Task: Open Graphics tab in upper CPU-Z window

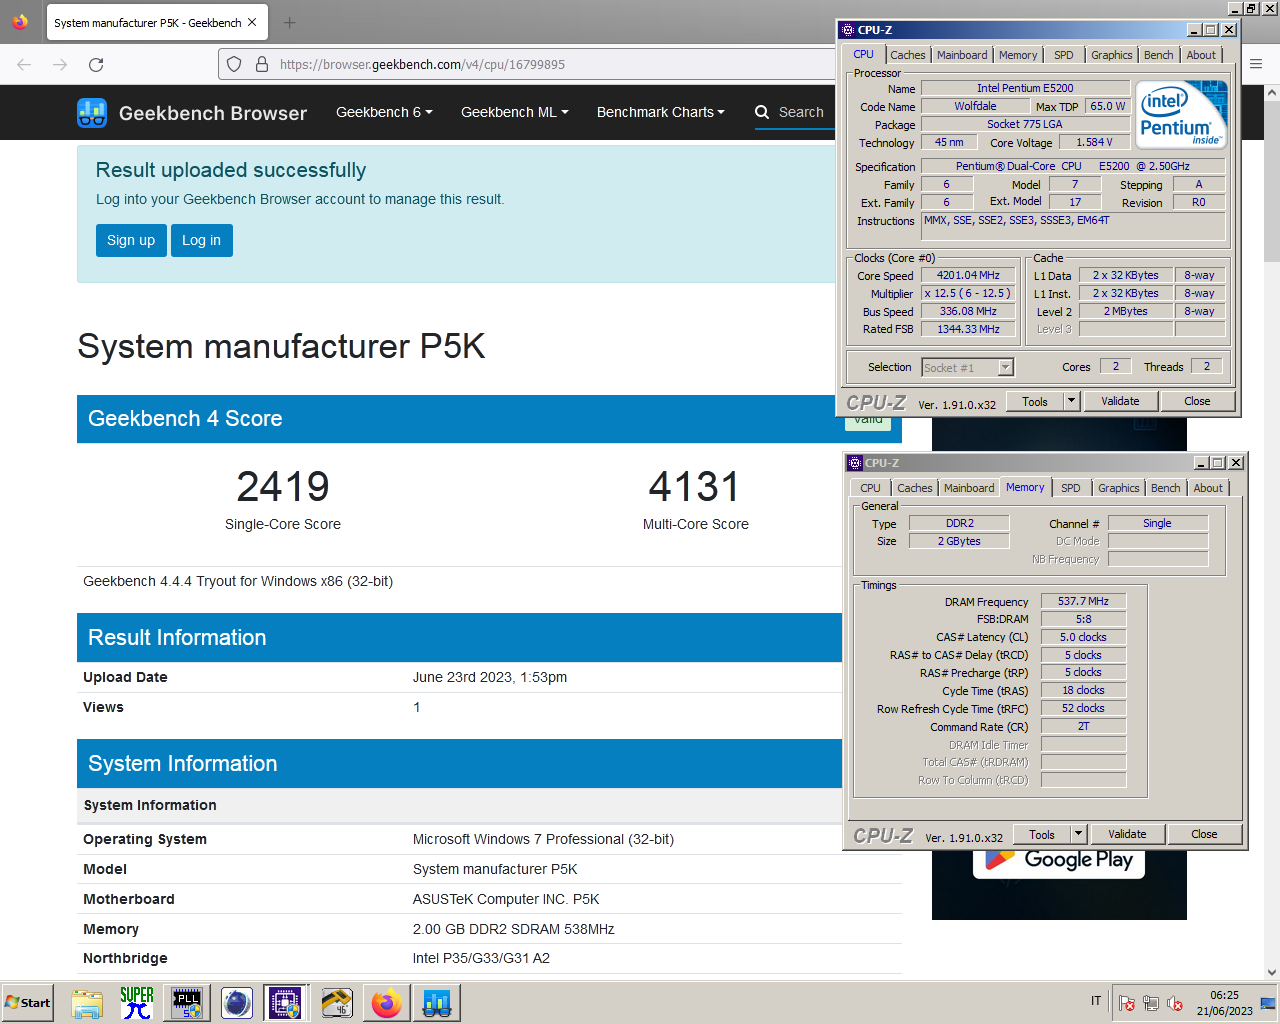Action: [x=1112, y=55]
